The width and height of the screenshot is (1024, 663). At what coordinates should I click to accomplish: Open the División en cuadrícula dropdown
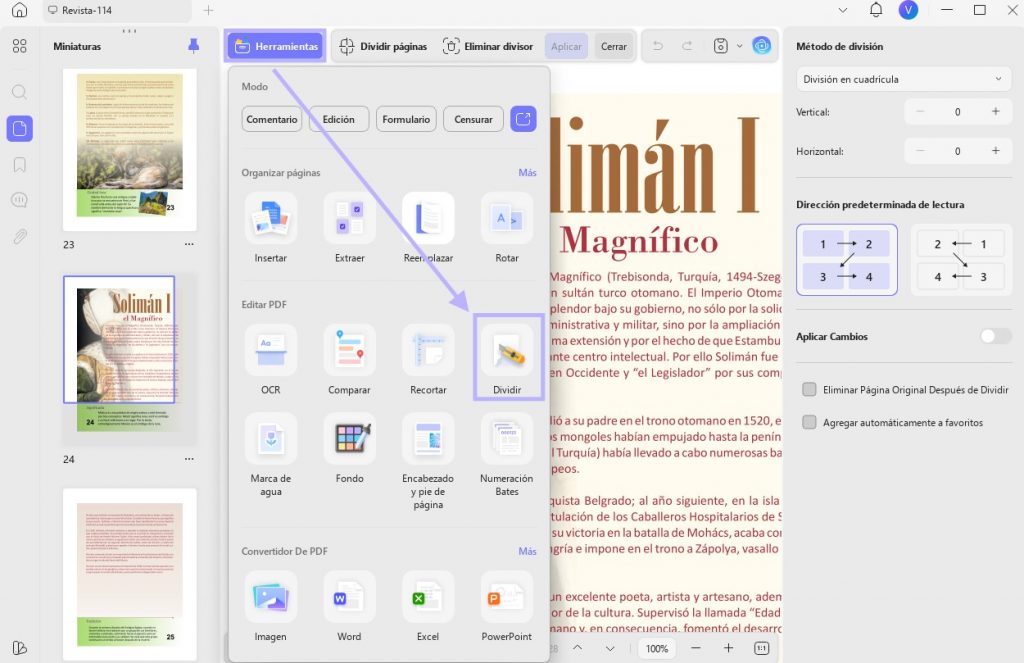[x=903, y=79]
